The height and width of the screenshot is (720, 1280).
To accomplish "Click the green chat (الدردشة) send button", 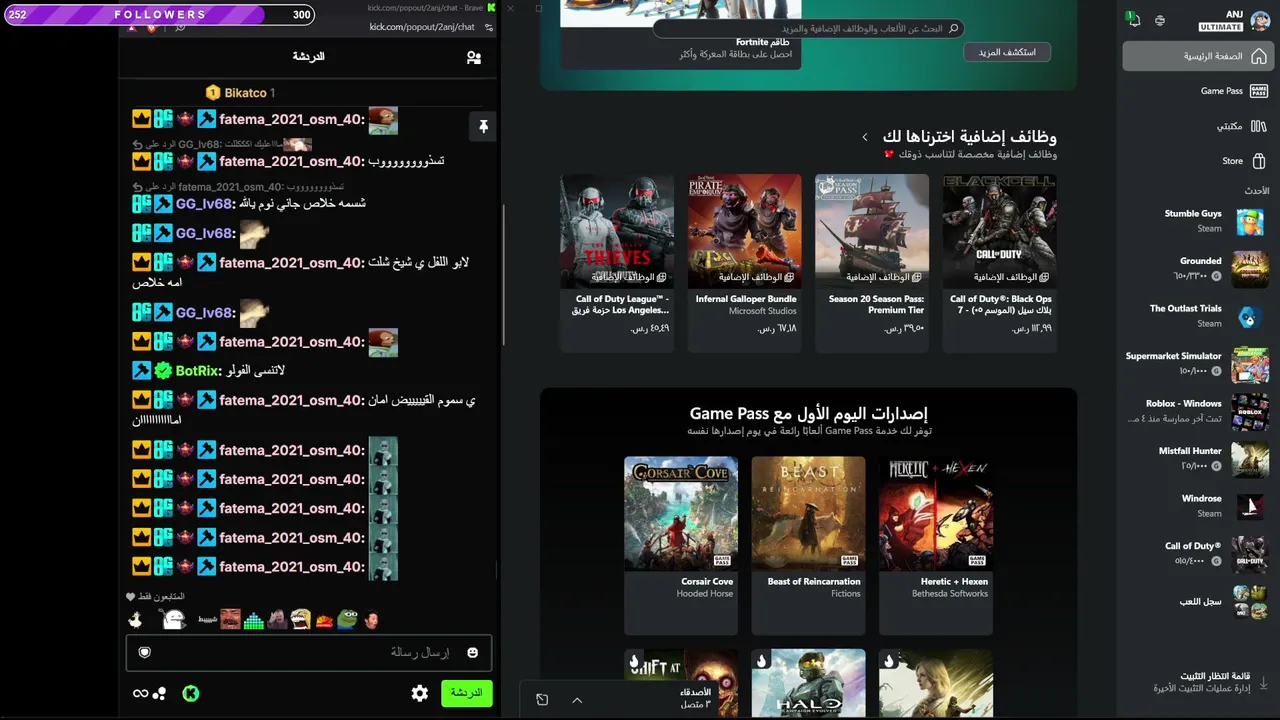I will [x=466, y=693].
